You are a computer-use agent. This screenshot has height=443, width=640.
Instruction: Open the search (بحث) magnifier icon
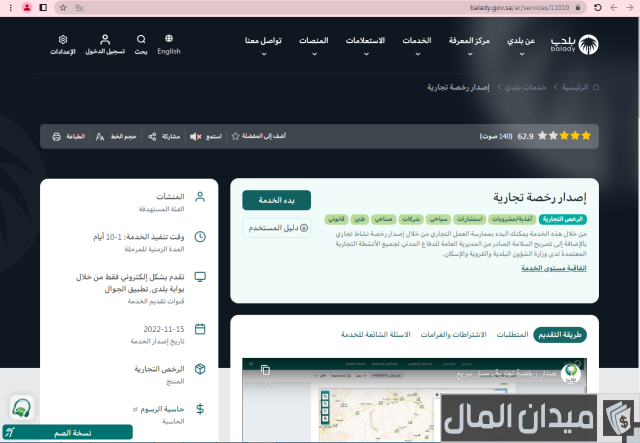pyautogui.click(x=141, y=44)
